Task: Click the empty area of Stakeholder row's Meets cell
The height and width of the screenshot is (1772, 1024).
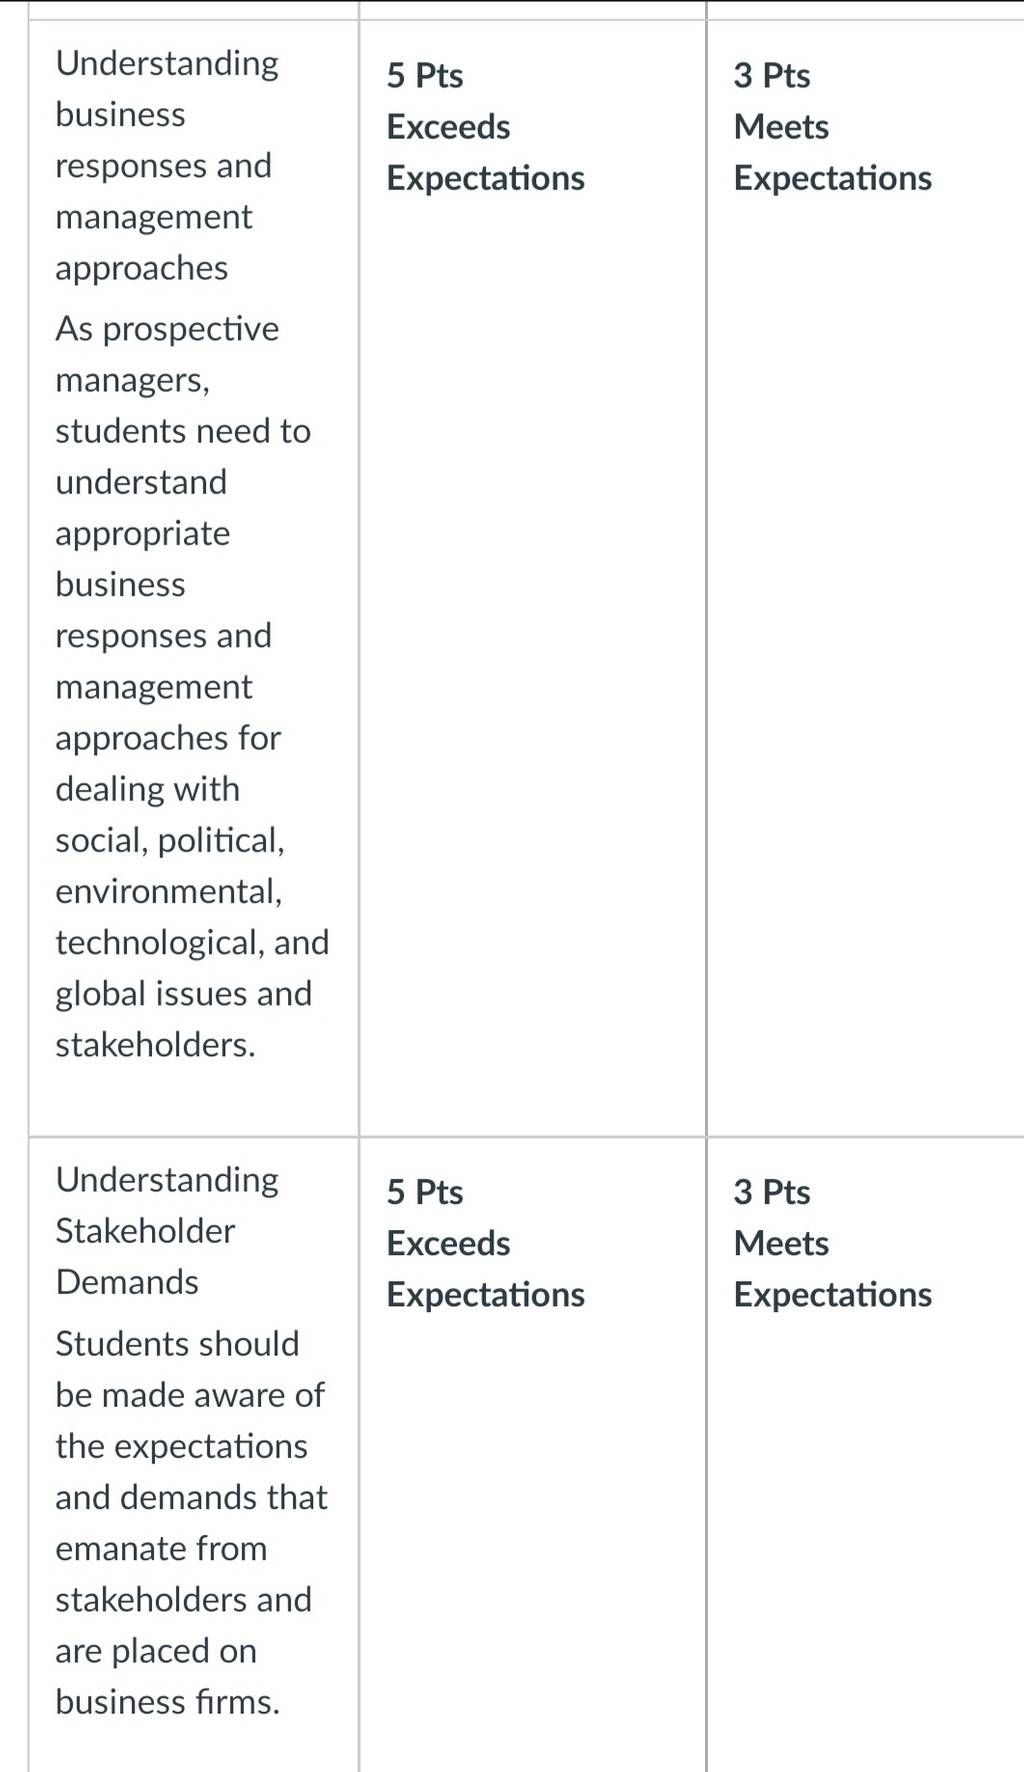Action: pyautogui.click(x=866, y=1540)
